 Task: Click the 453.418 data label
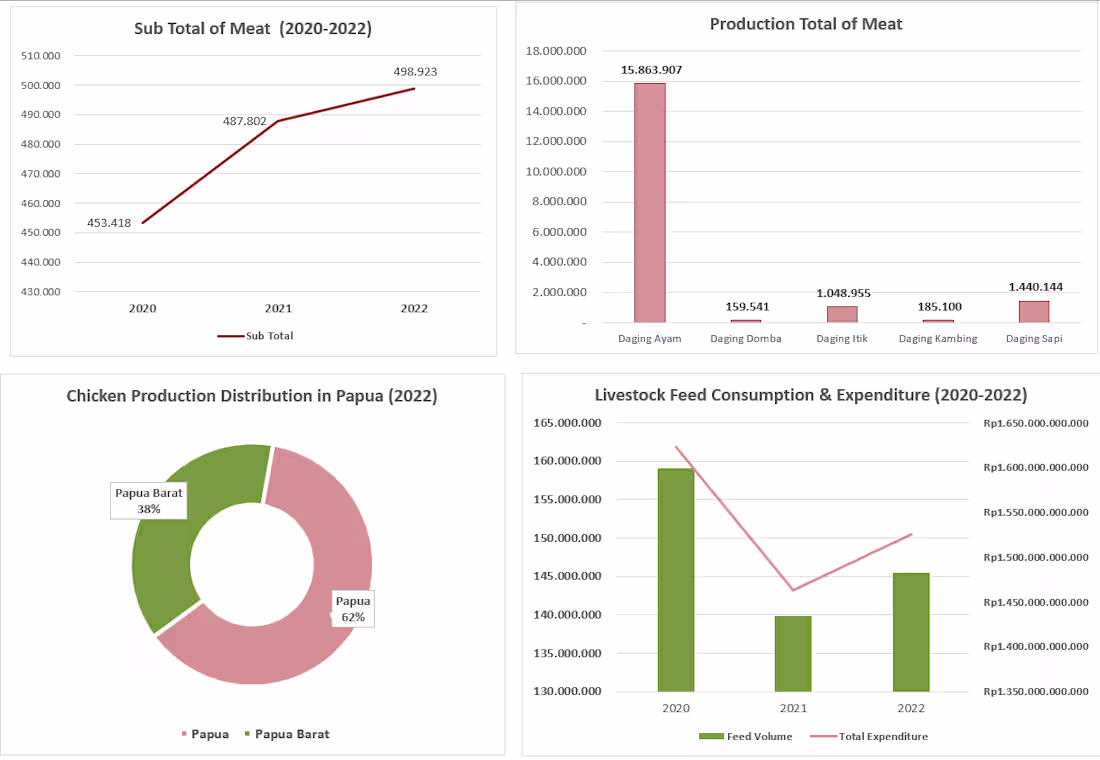[109, 223]
